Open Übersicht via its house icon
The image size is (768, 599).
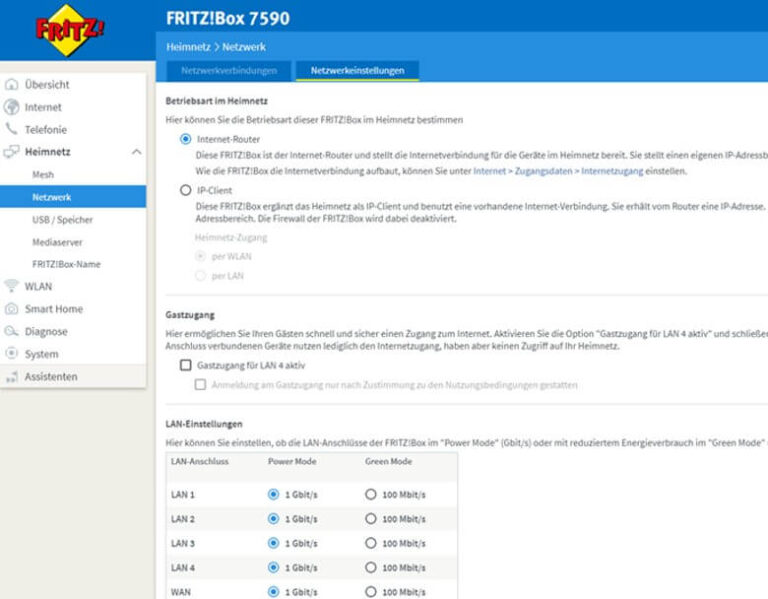12,85
